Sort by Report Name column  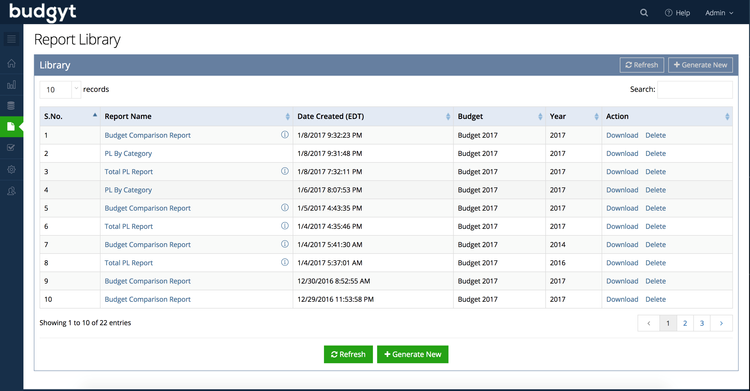click(197, 116)
